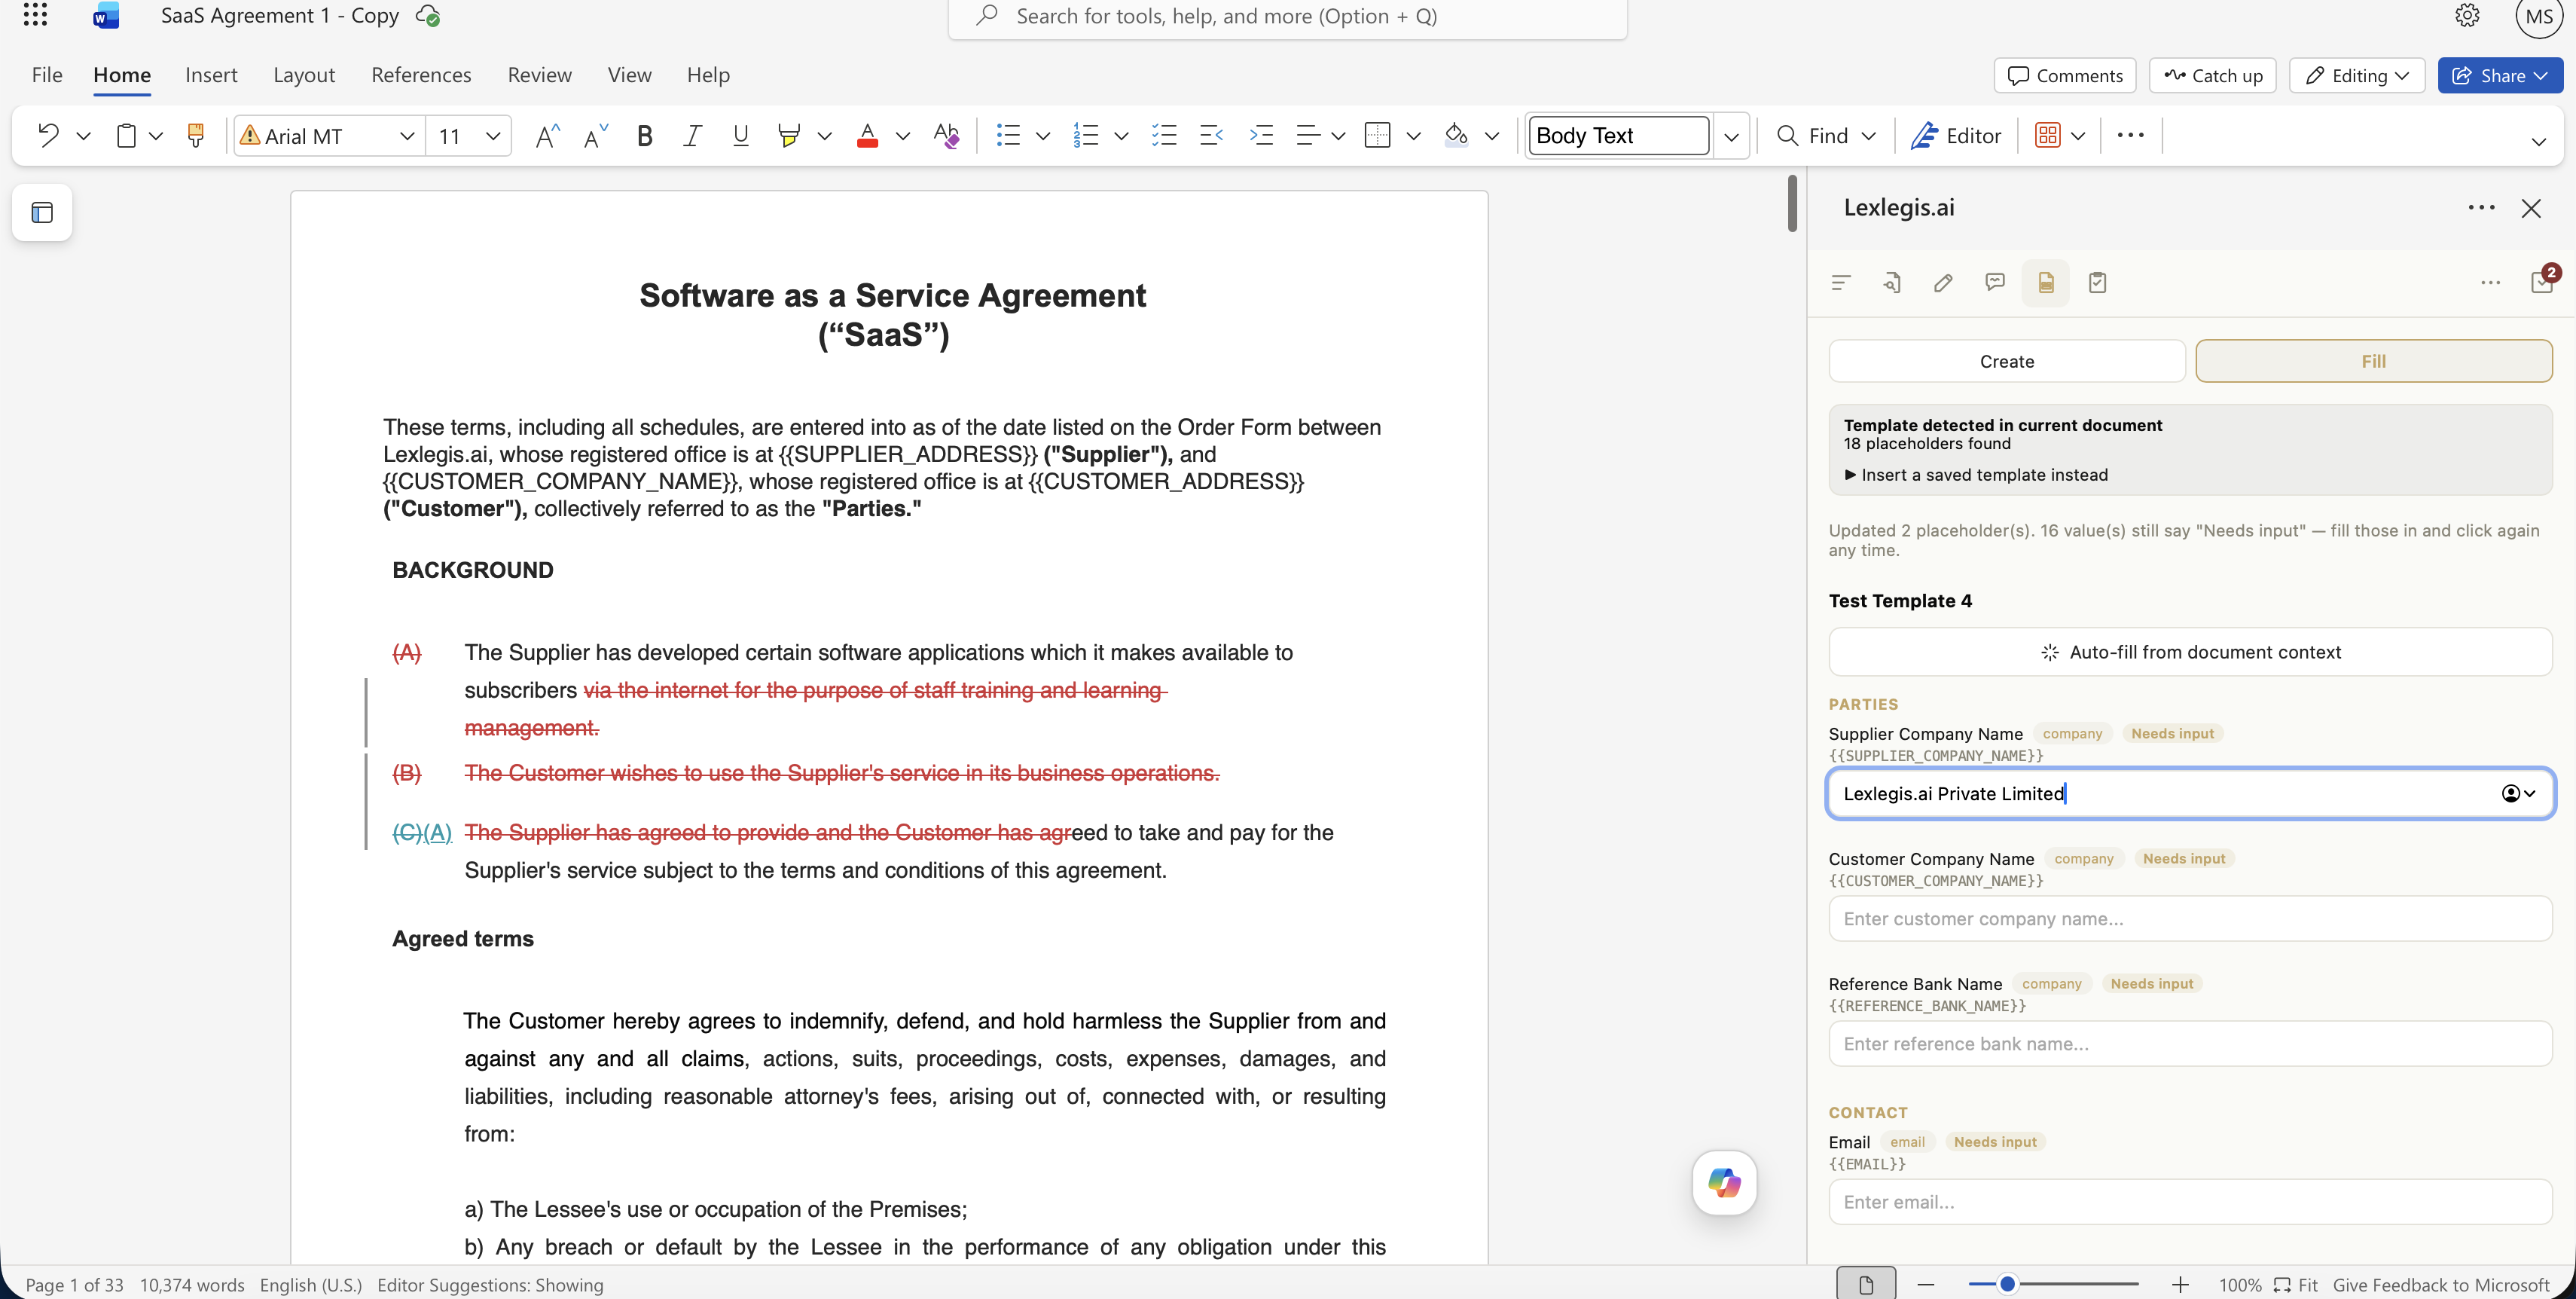Open the Comments pane button
Image resolution: width=2576 pixels, height=1299 pixels.
point(2065,76)
